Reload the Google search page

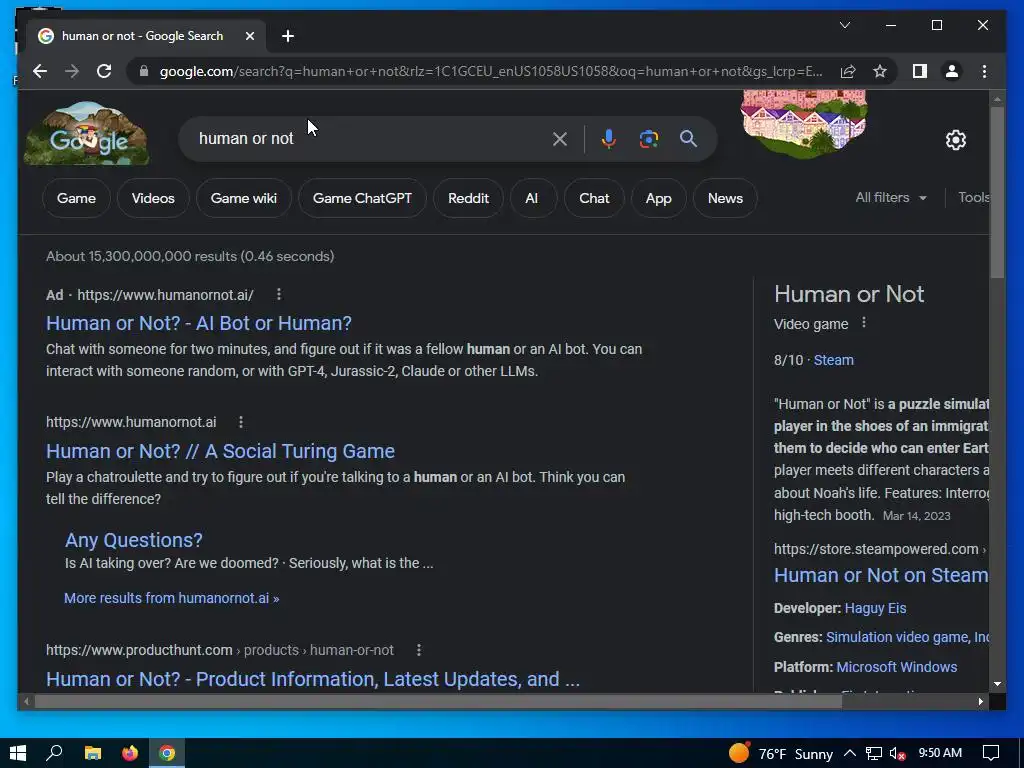104,71
